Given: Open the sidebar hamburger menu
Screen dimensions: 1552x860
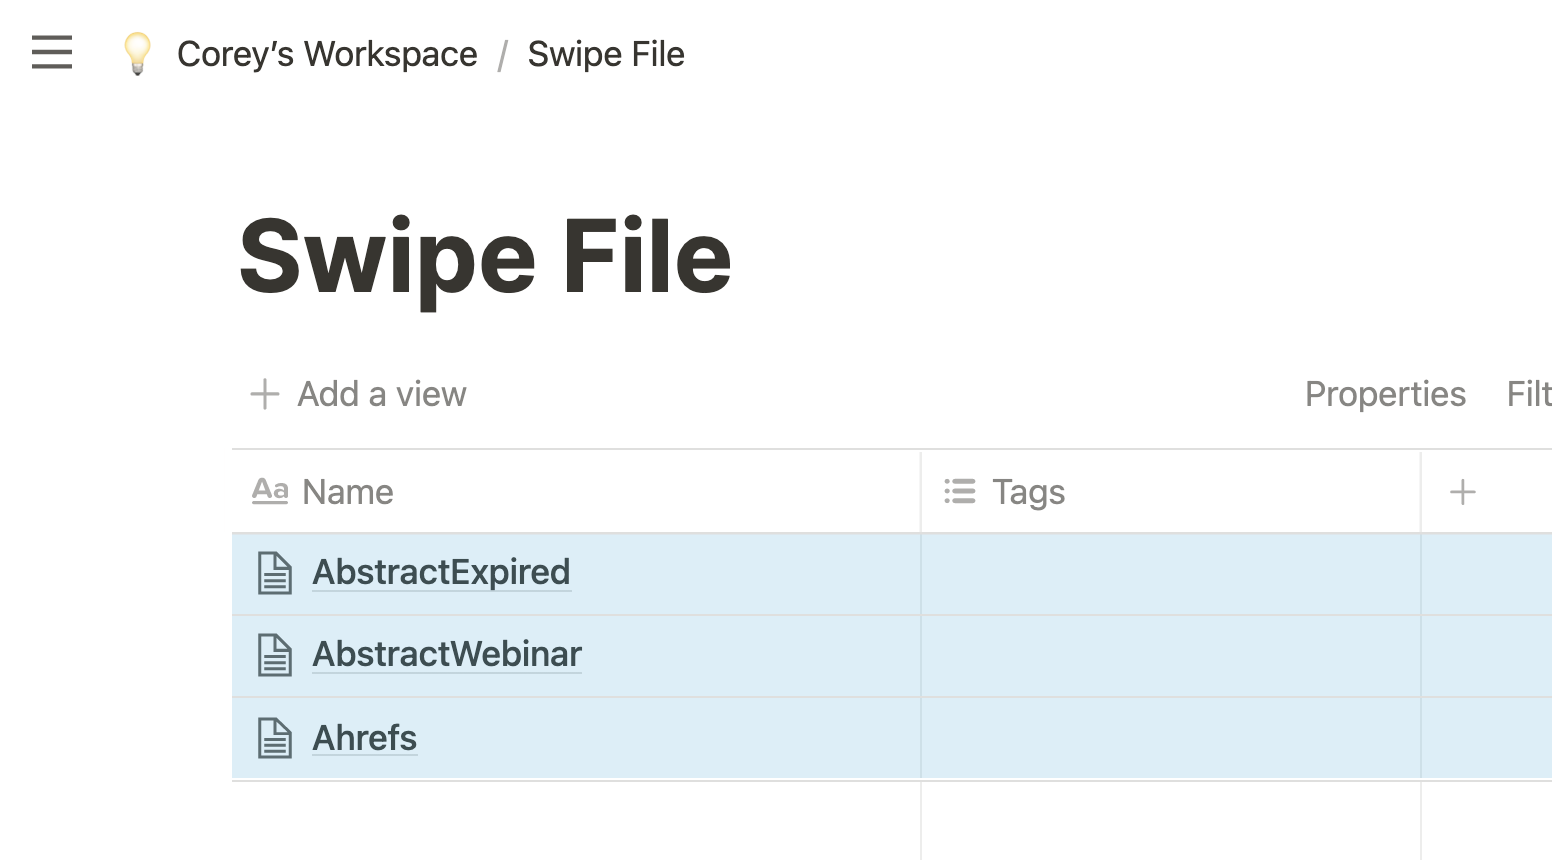Looking at the screenshot, I should [51, 54].
